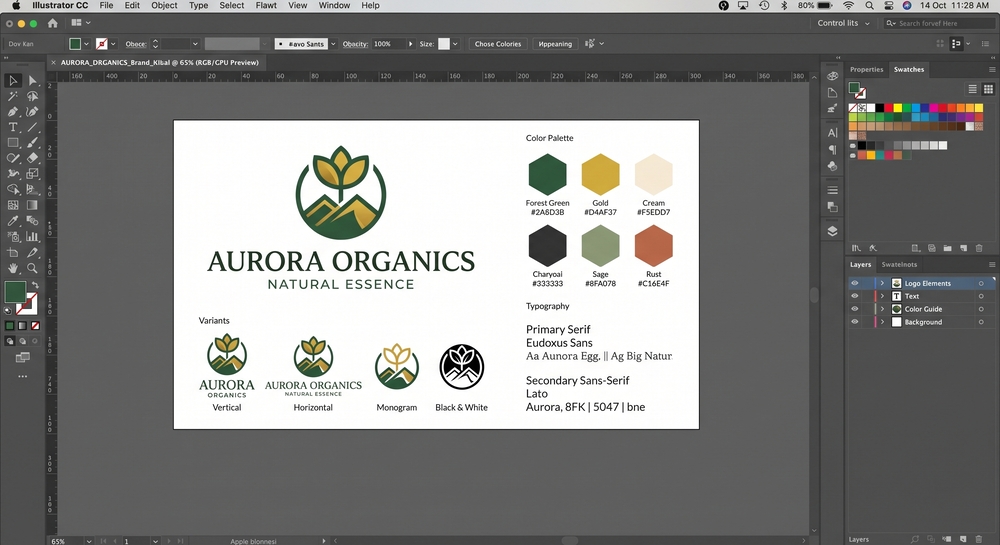Open the Home screen icon

click(52, 23)
